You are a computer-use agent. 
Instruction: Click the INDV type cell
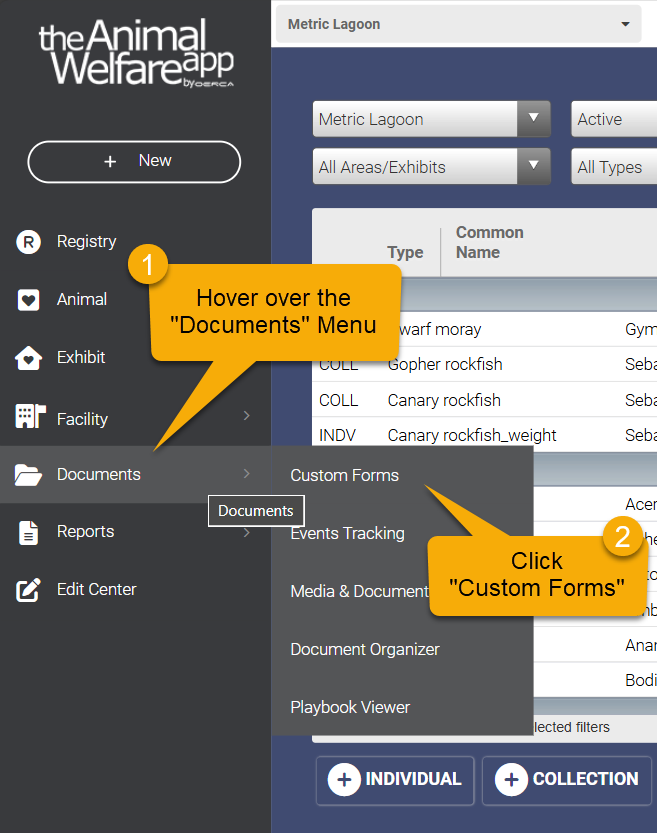(337, 436)
